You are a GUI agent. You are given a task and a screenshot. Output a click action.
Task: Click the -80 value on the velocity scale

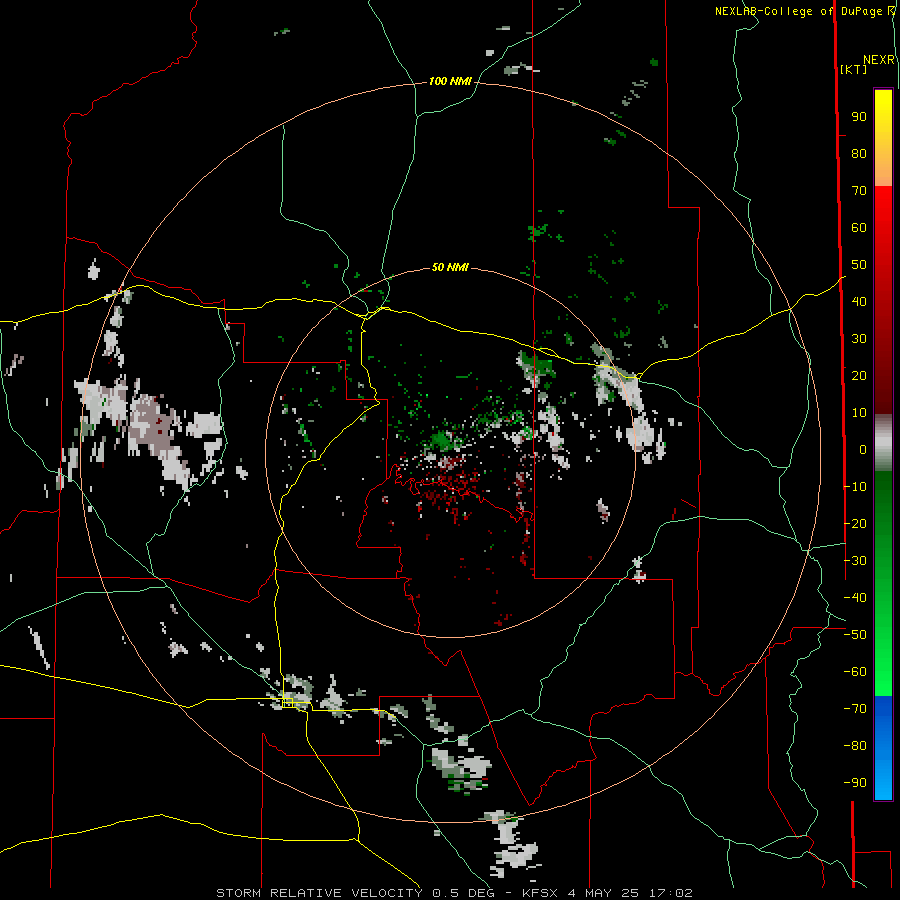coord(855,746)
